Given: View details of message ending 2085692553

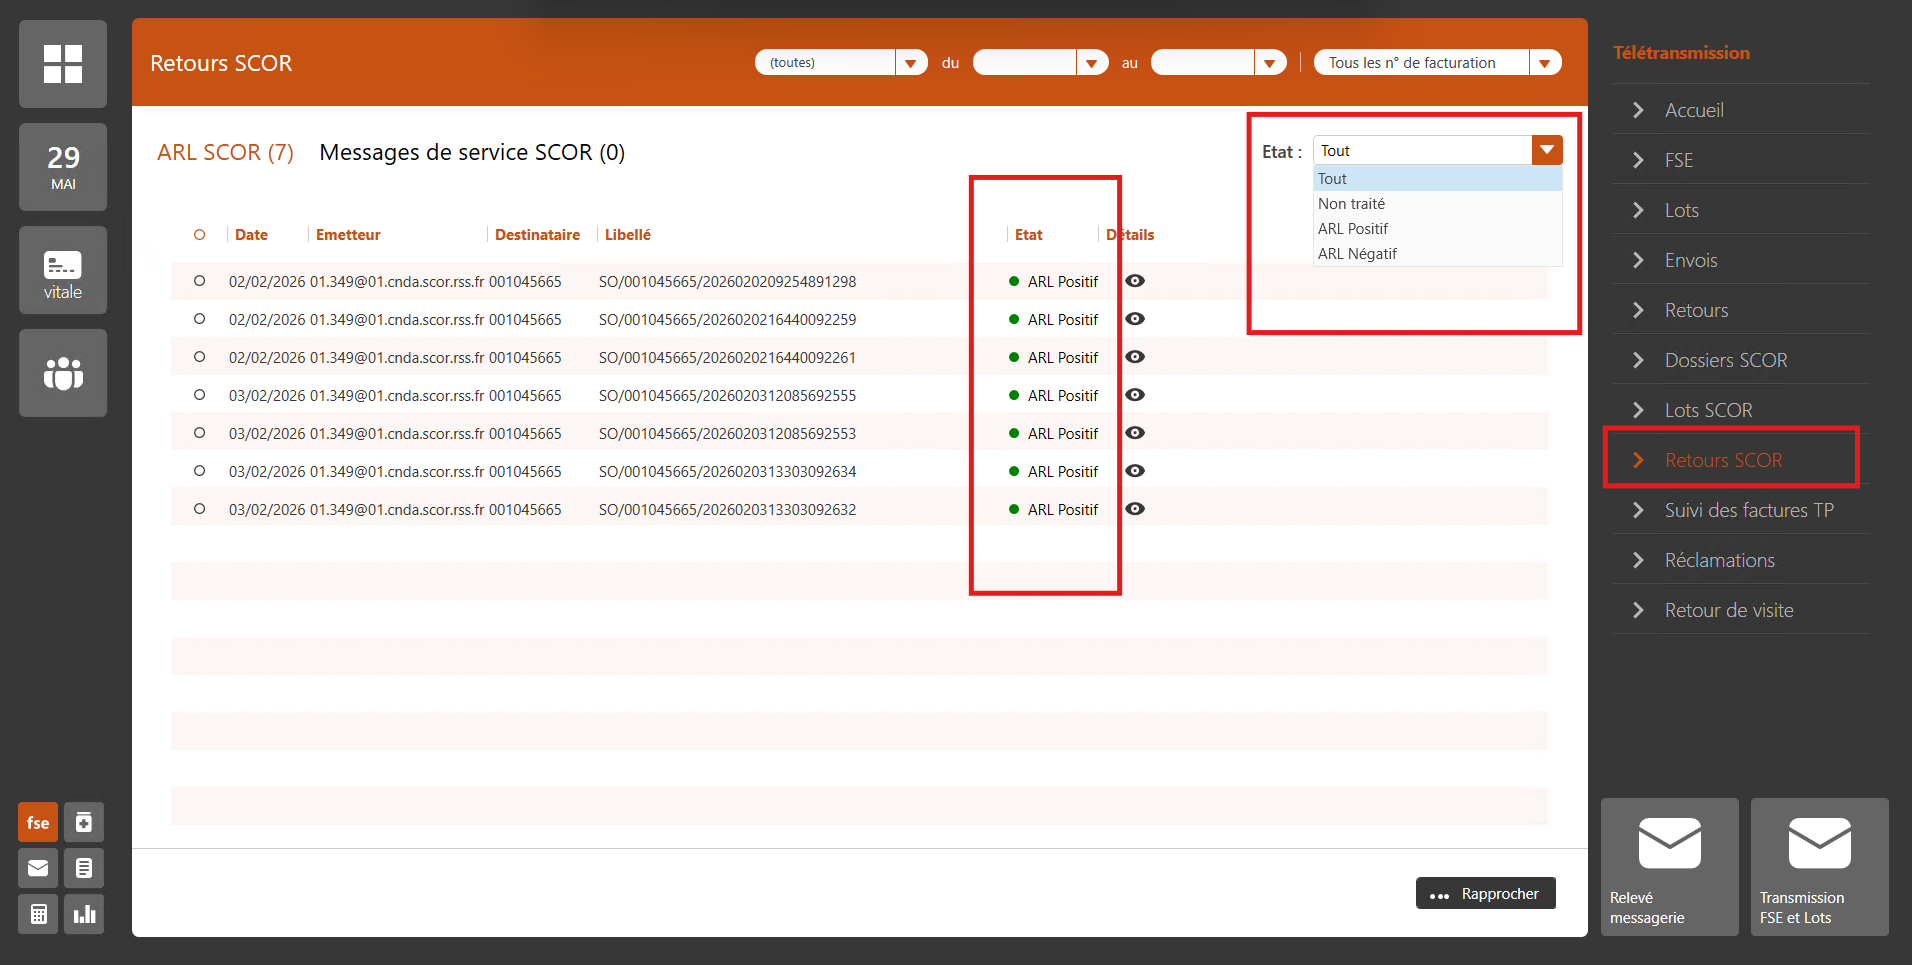Looking at the screenshot, I should coord(1135,433).
